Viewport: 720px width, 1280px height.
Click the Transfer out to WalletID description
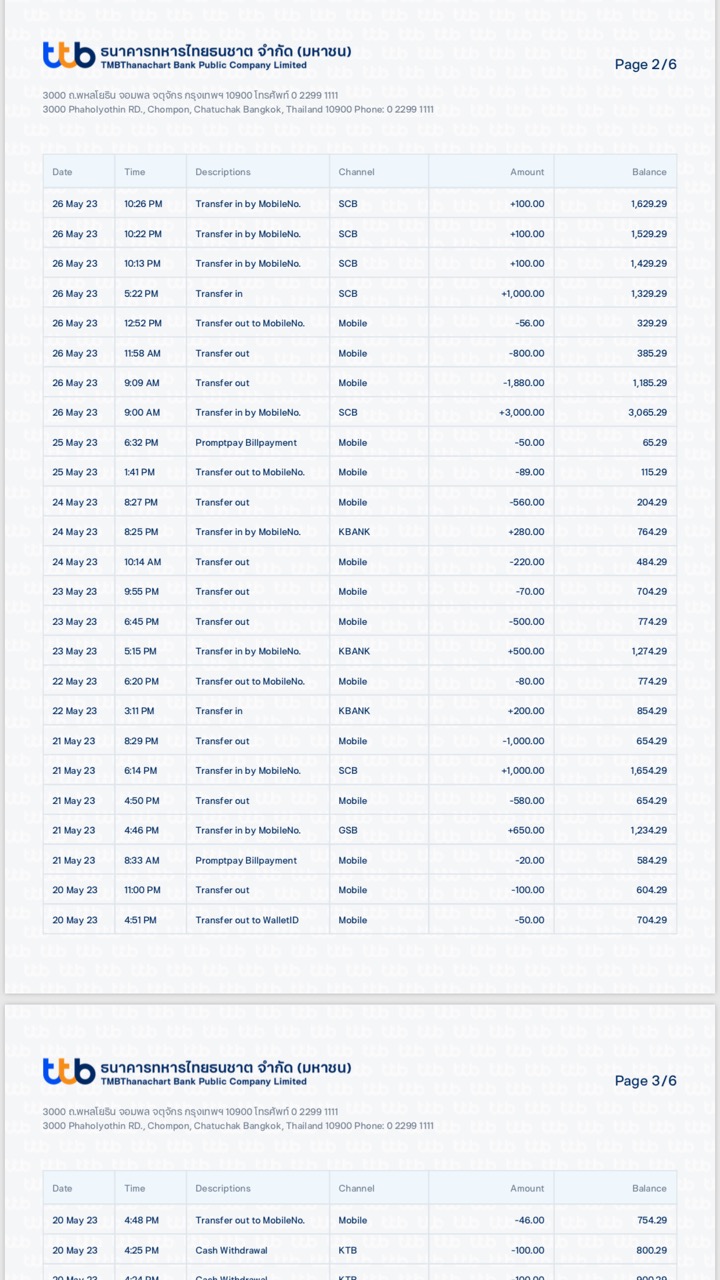[247, 920]
